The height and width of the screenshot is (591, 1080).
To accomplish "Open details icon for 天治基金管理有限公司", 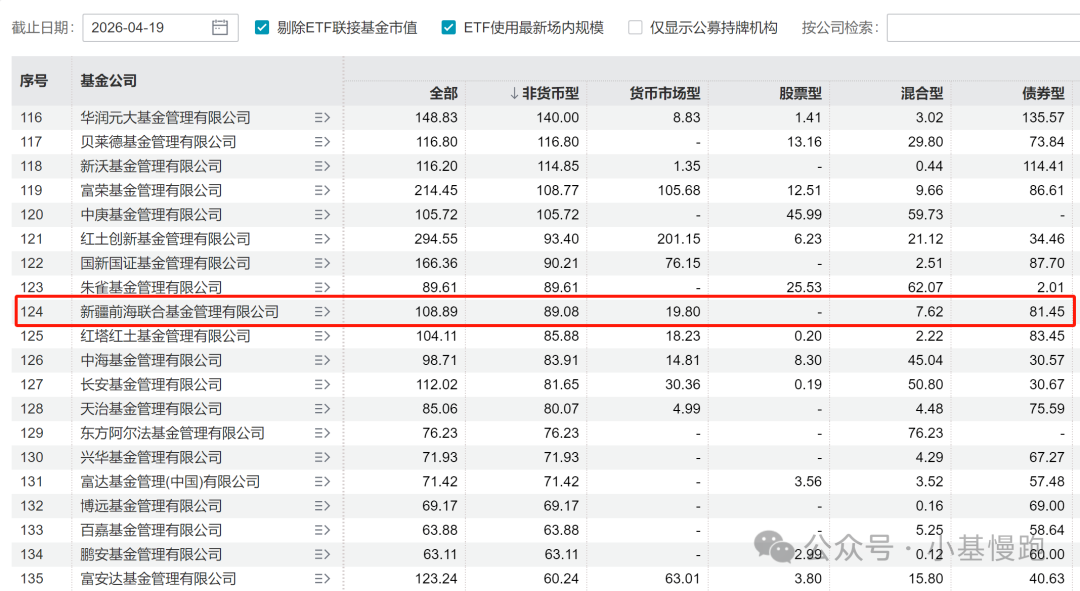I will (x=322, y=408).
